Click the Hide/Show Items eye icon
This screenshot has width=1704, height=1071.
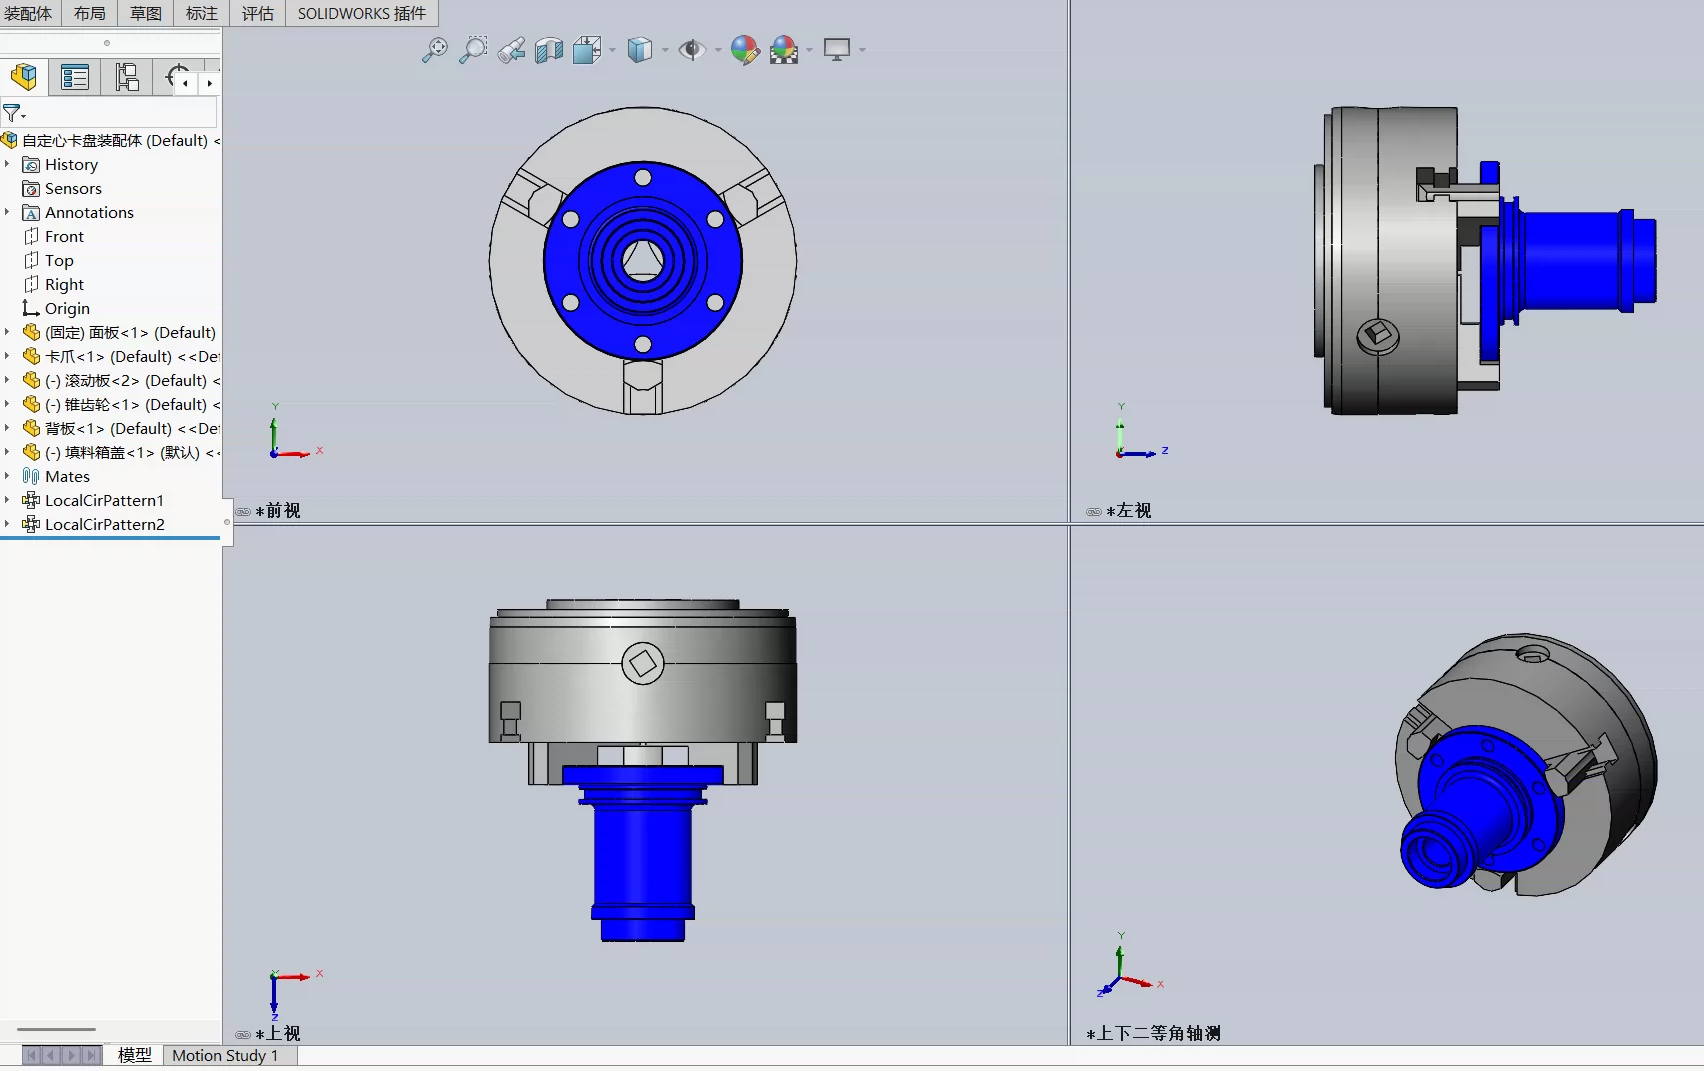coord(691,49)
